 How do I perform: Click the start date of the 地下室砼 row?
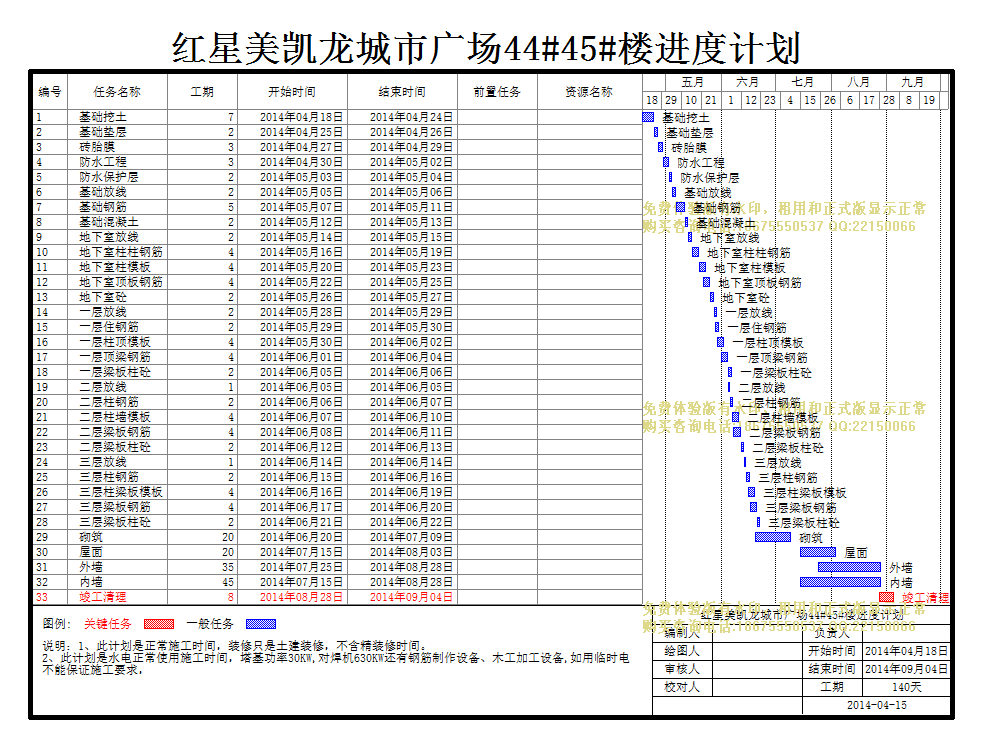coord(302,297)
